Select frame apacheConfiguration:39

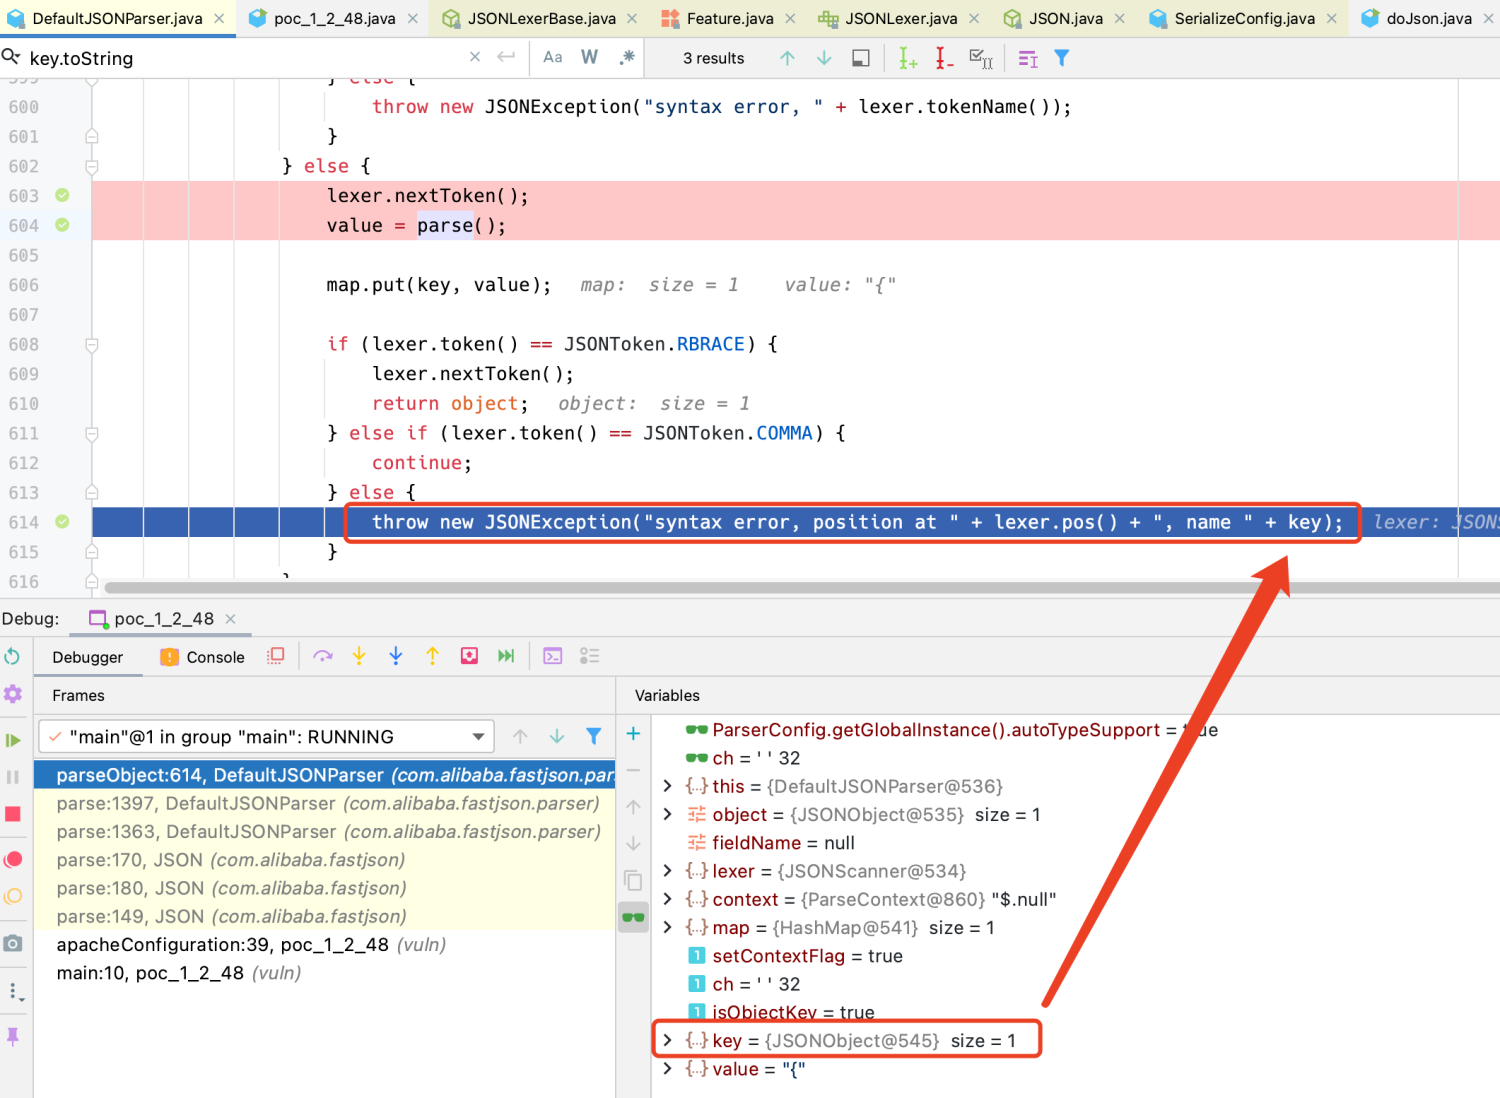click(x=324, y=944)
